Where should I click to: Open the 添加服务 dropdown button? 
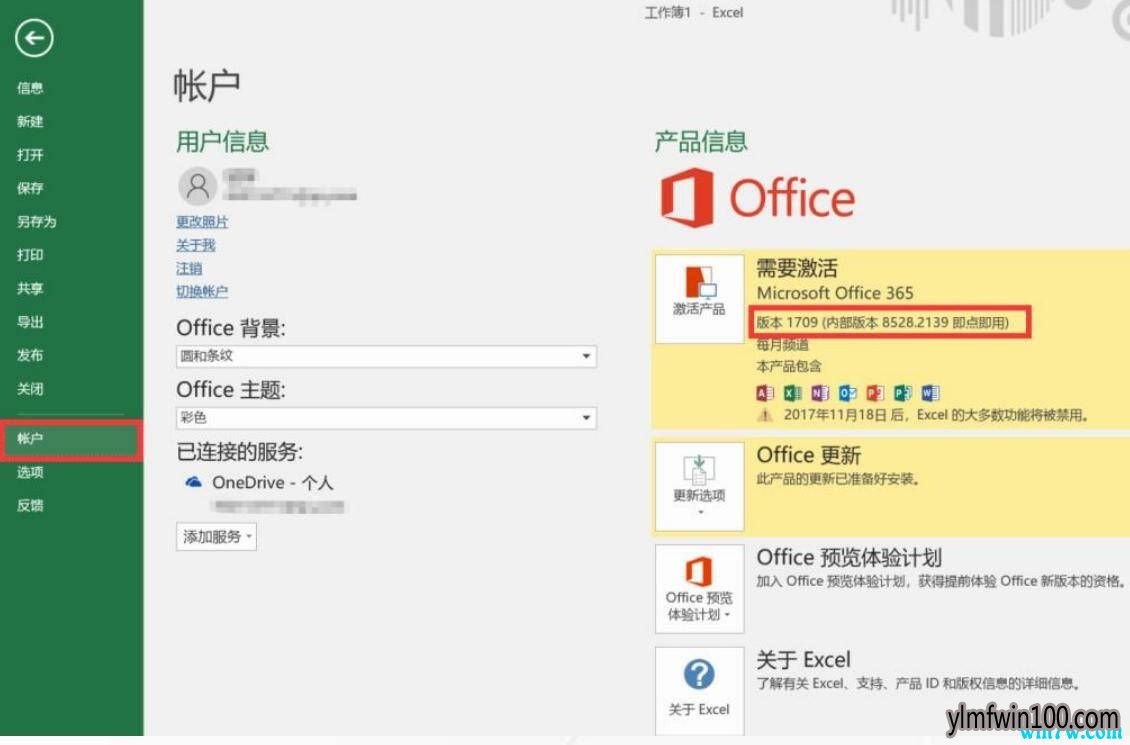click(216, 537)
